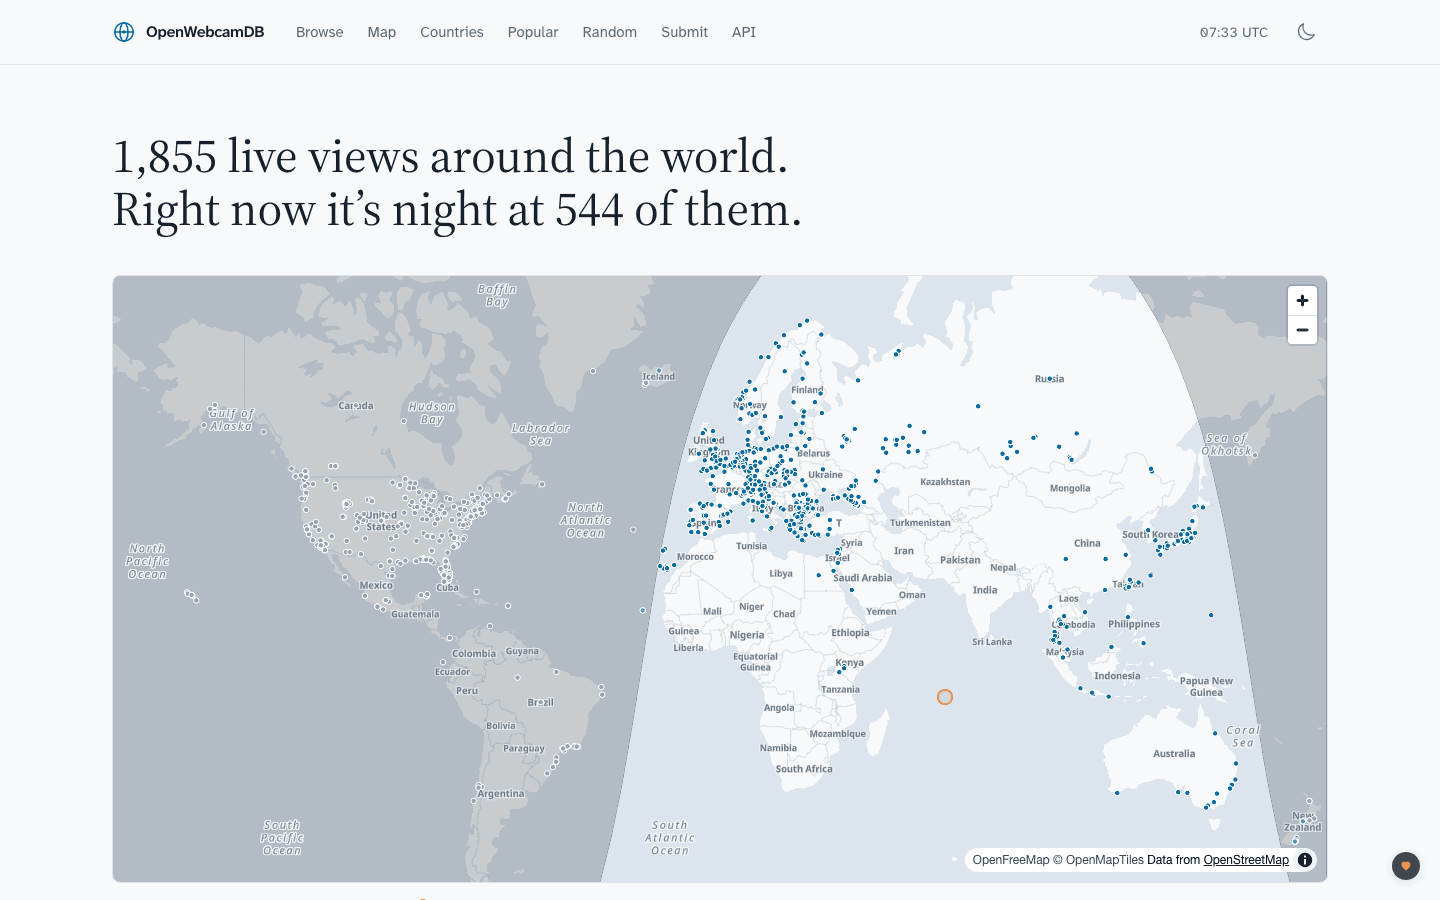Click the 07:33 UTC clock display
This screenshot has height=900, width=1440.
(1234, 32)
